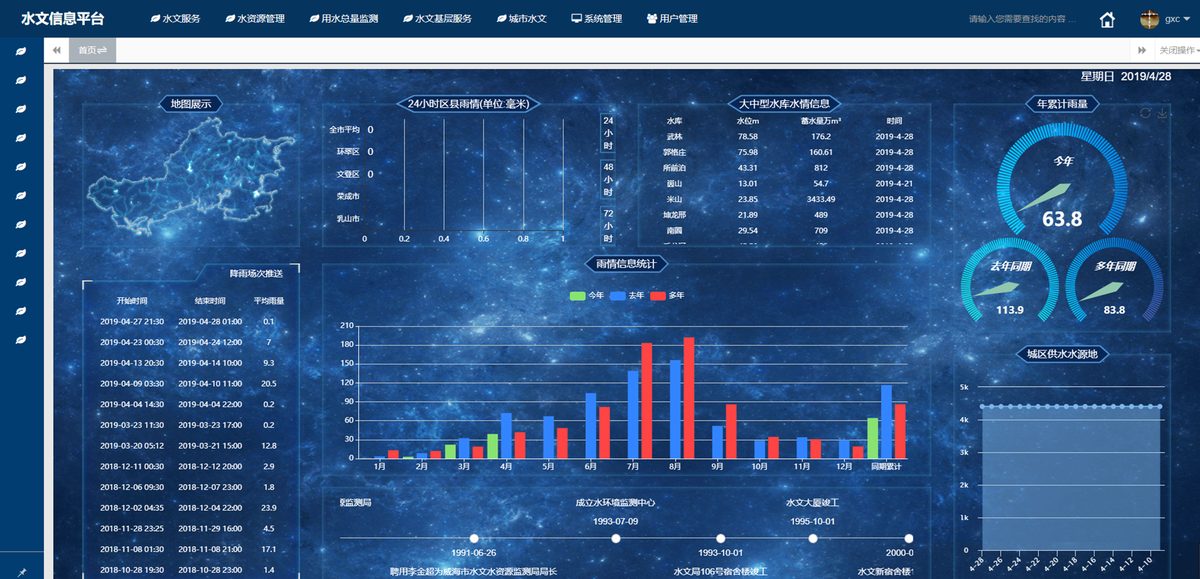Screen dimensions: 1200x579
Task: Click the 武林 reservoir name in the table
Action: coord(674,137)
